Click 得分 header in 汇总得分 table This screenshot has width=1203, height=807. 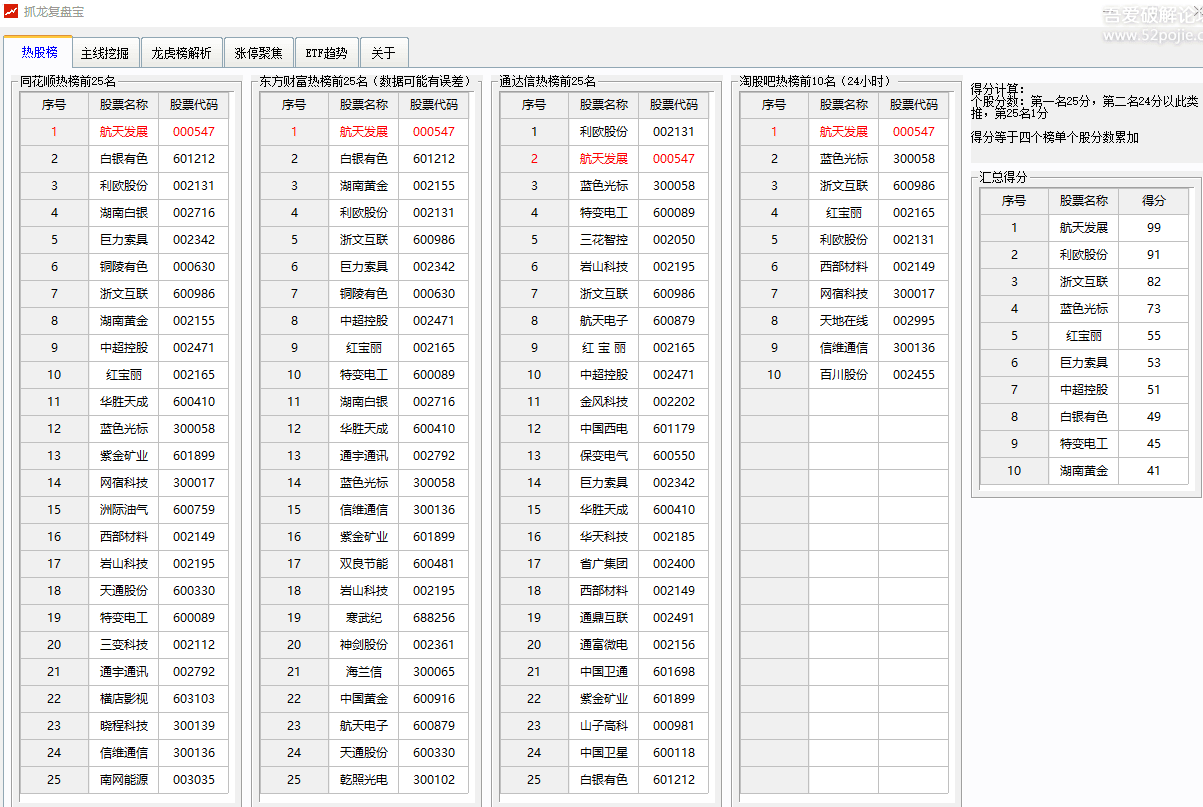click(x=1154, y=200)
